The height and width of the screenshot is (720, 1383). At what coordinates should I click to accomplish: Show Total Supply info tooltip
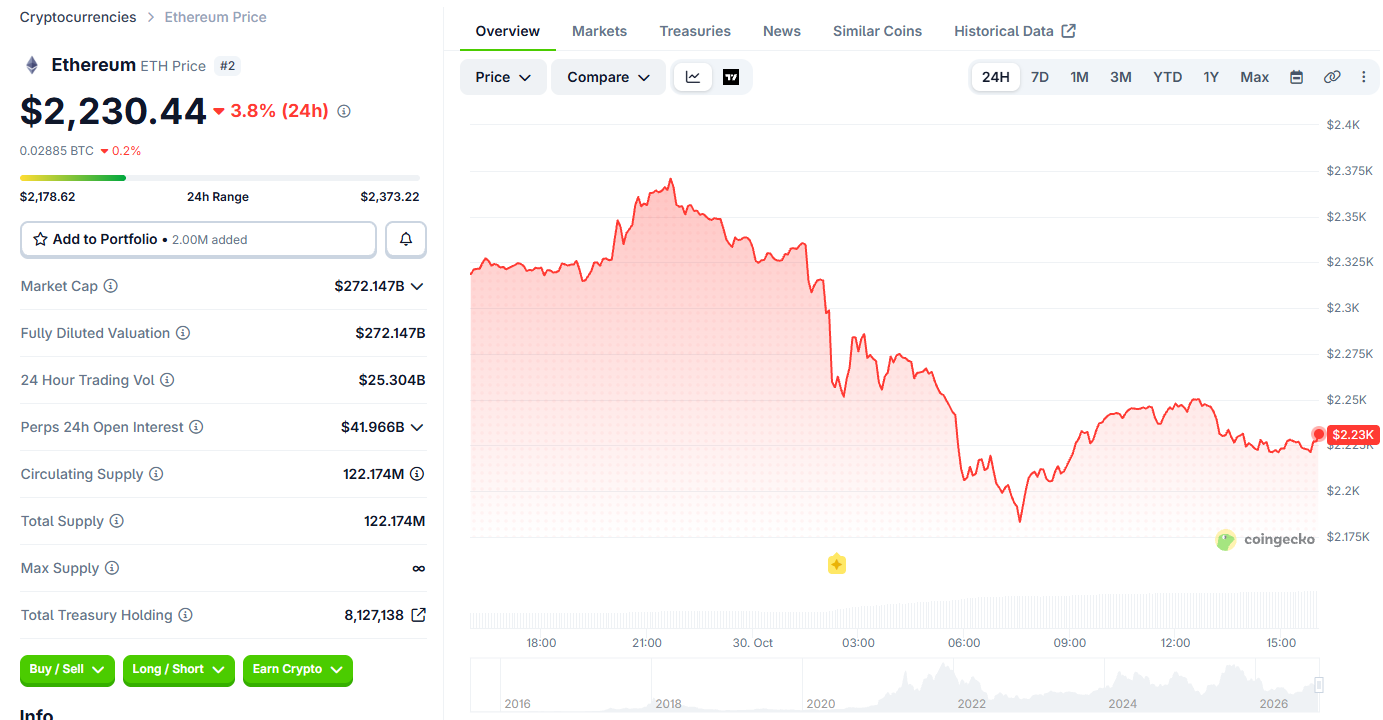(x=117, y=521)
